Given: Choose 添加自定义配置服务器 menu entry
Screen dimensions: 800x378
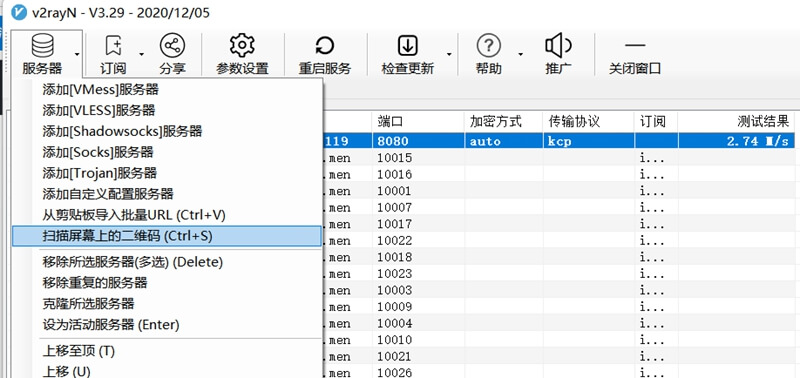Looking at the screenshot, I should click(x=167, y=194).
